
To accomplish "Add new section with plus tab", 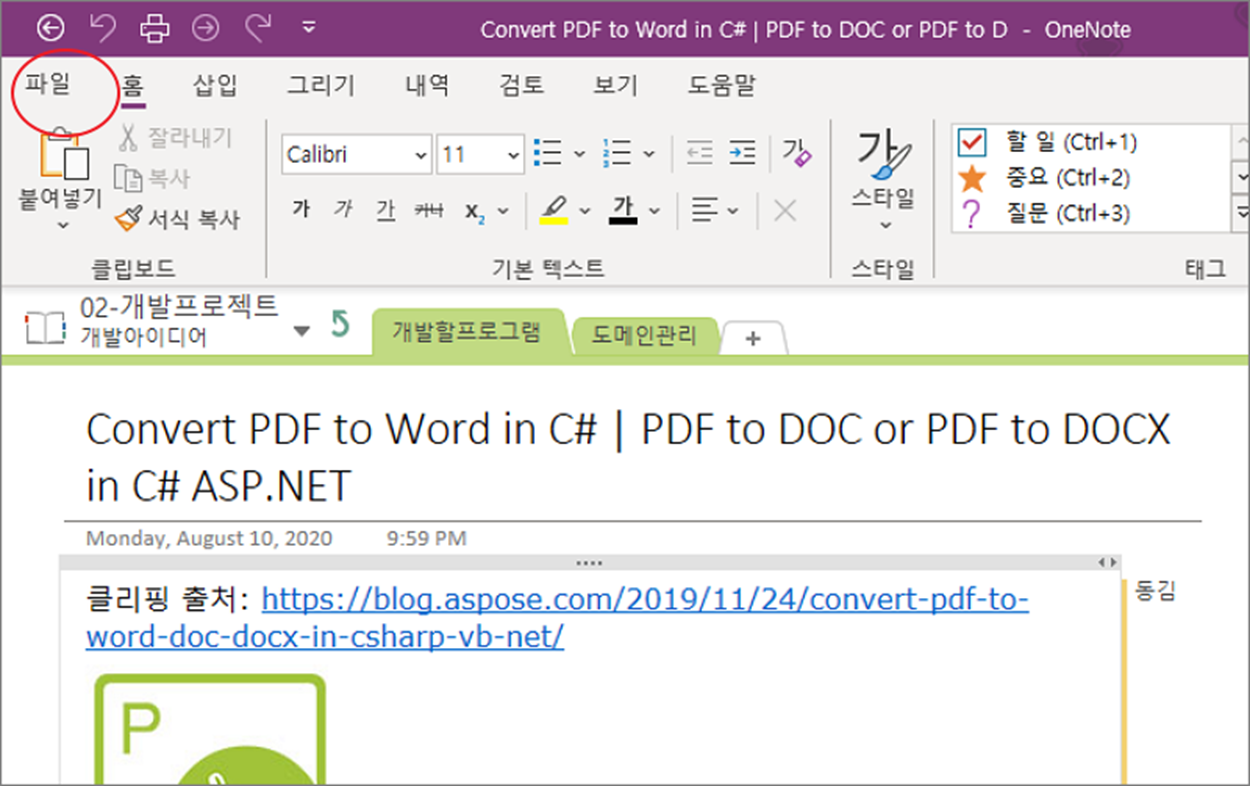I will point(753,338).
